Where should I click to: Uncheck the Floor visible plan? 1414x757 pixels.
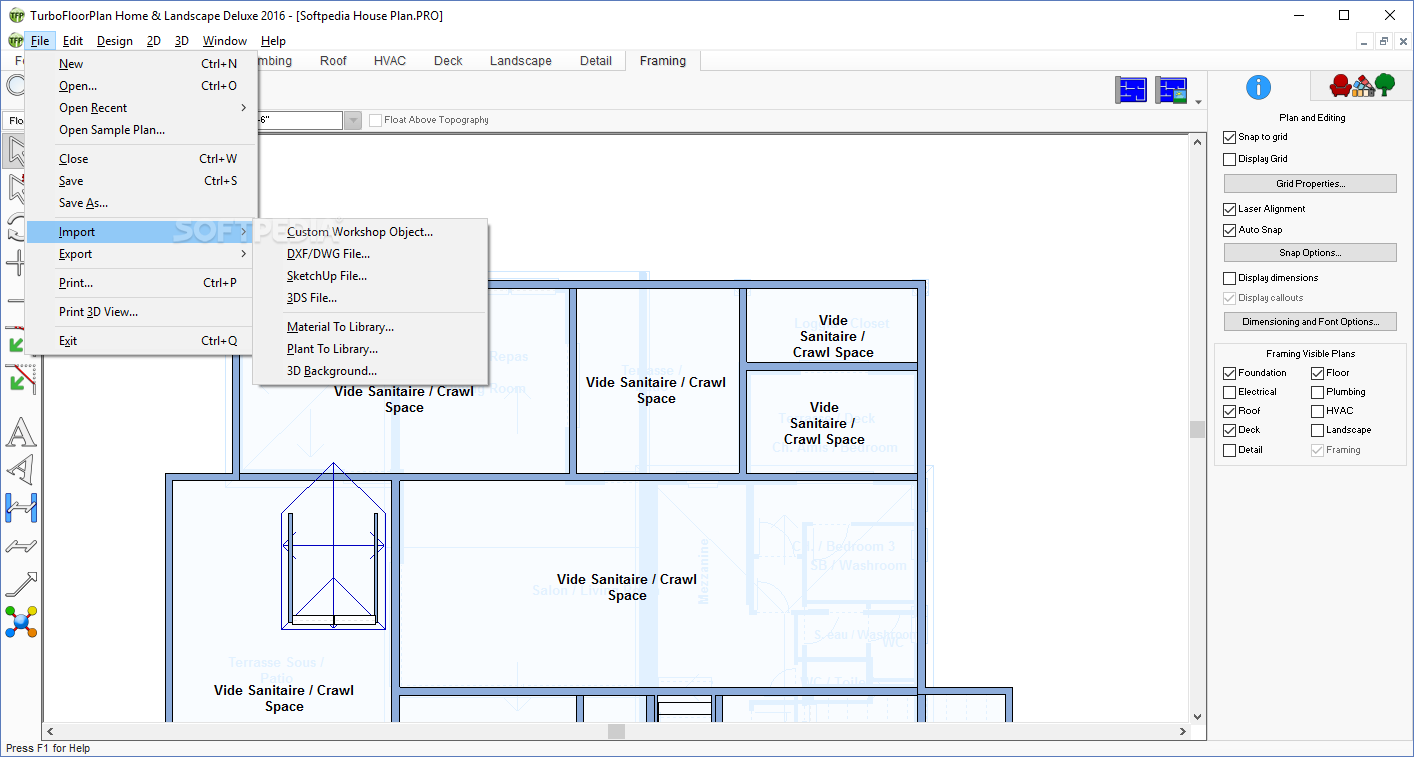(x=1318, y=373)
